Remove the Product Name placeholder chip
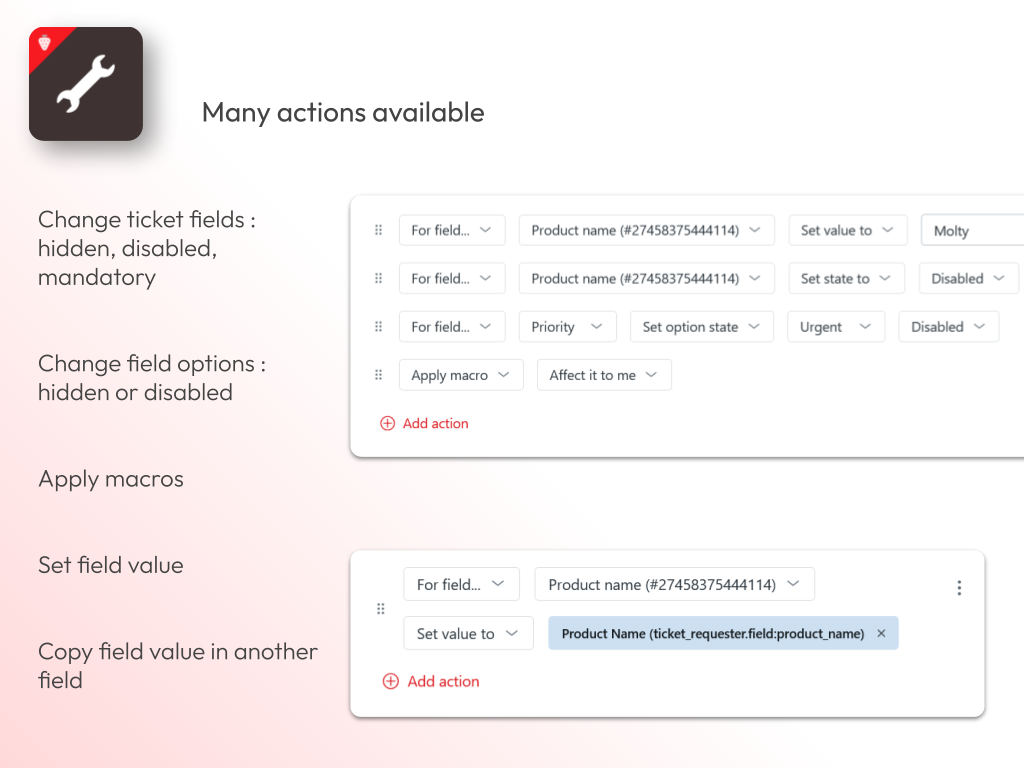 coord(881,634)
